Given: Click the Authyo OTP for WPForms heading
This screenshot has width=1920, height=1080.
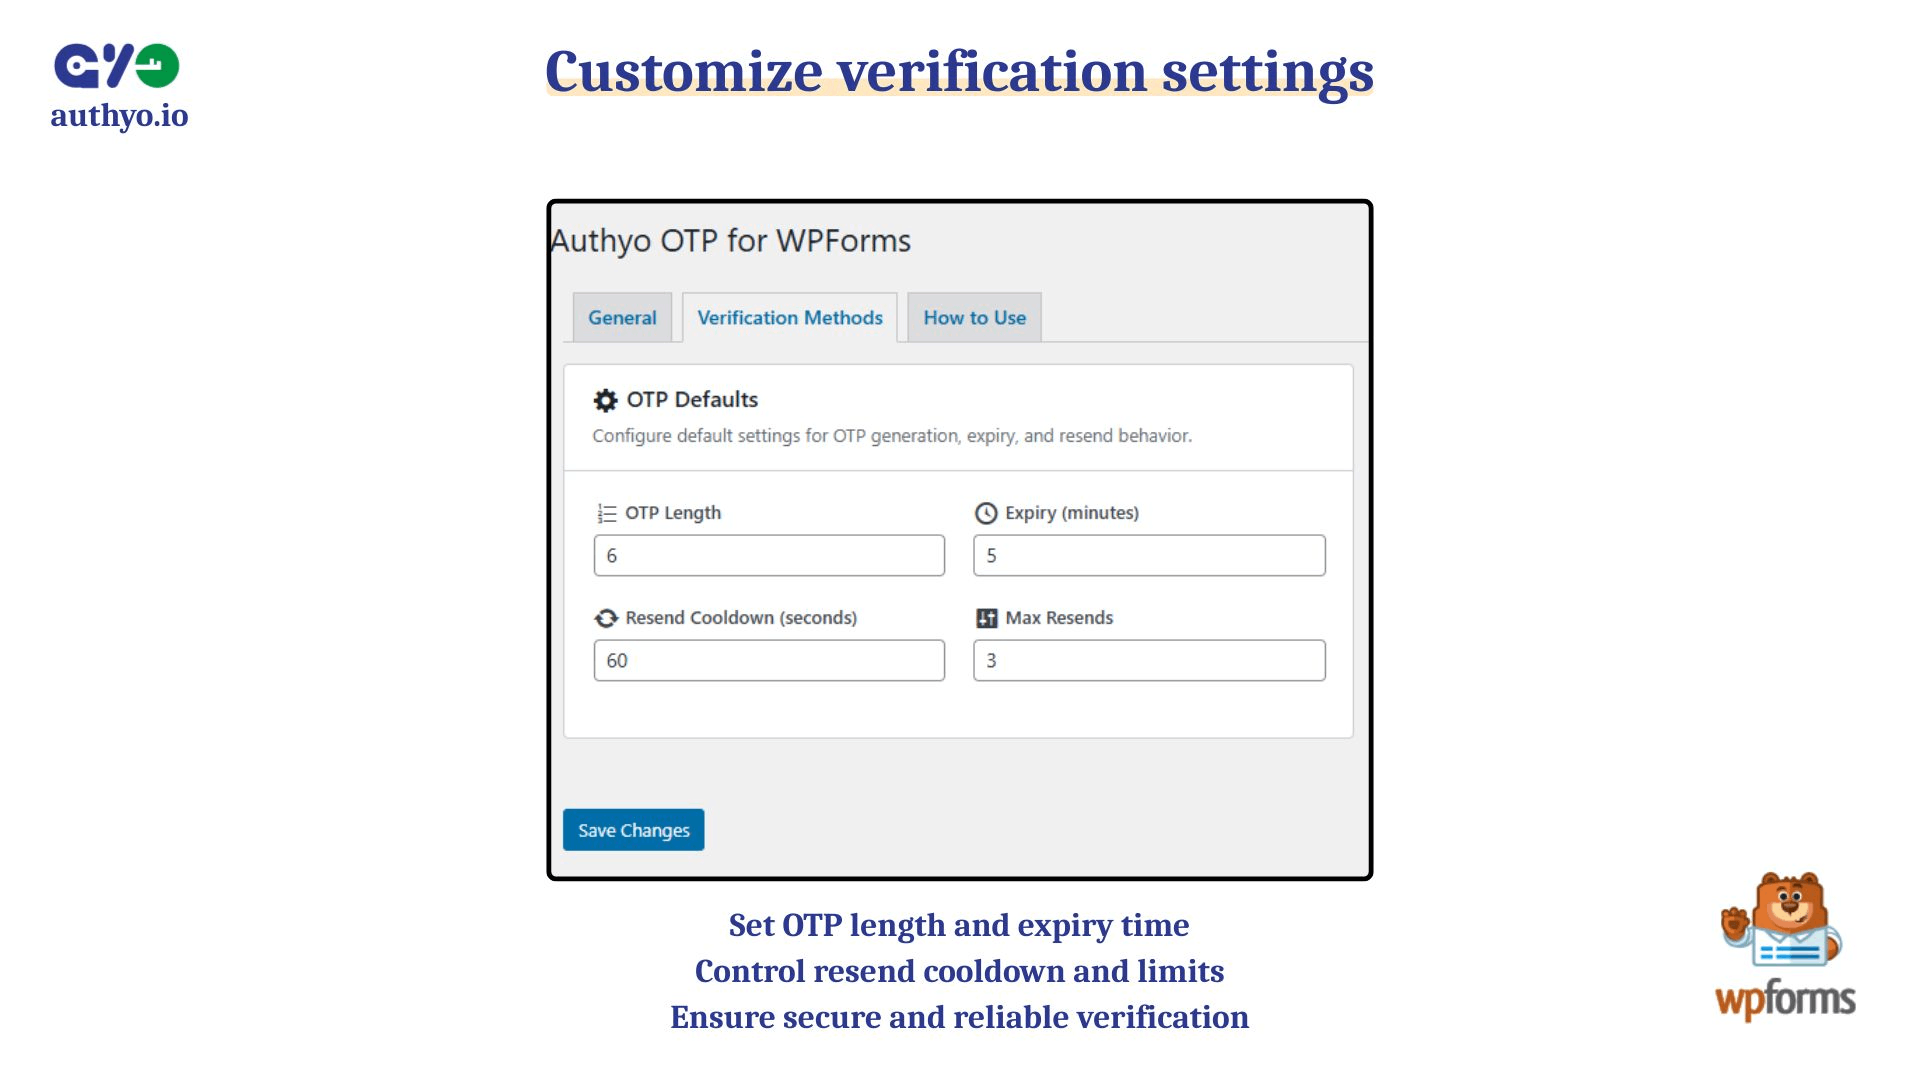Looking at the screenshot, I should coord(731,241).
